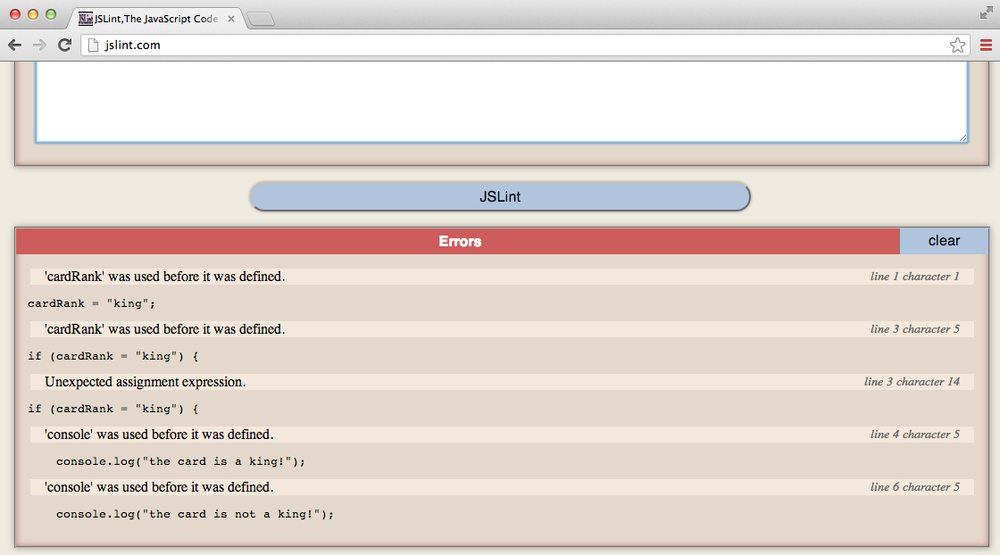This screenshot has height=555, width=1000.
Task: Click code line cardRank = "king";
Action: click(x=91, y=304)
